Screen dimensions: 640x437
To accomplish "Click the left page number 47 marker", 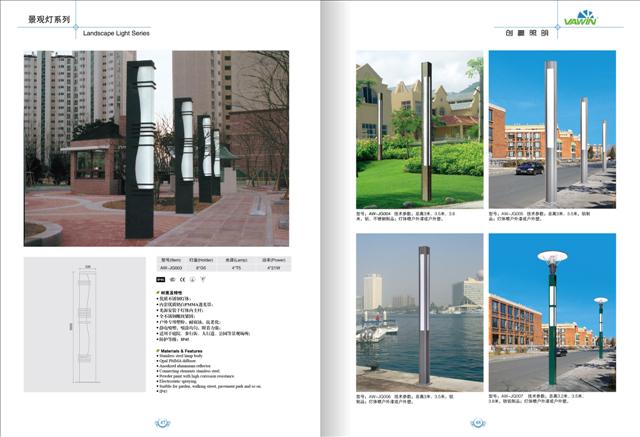I will coord(160,423).
